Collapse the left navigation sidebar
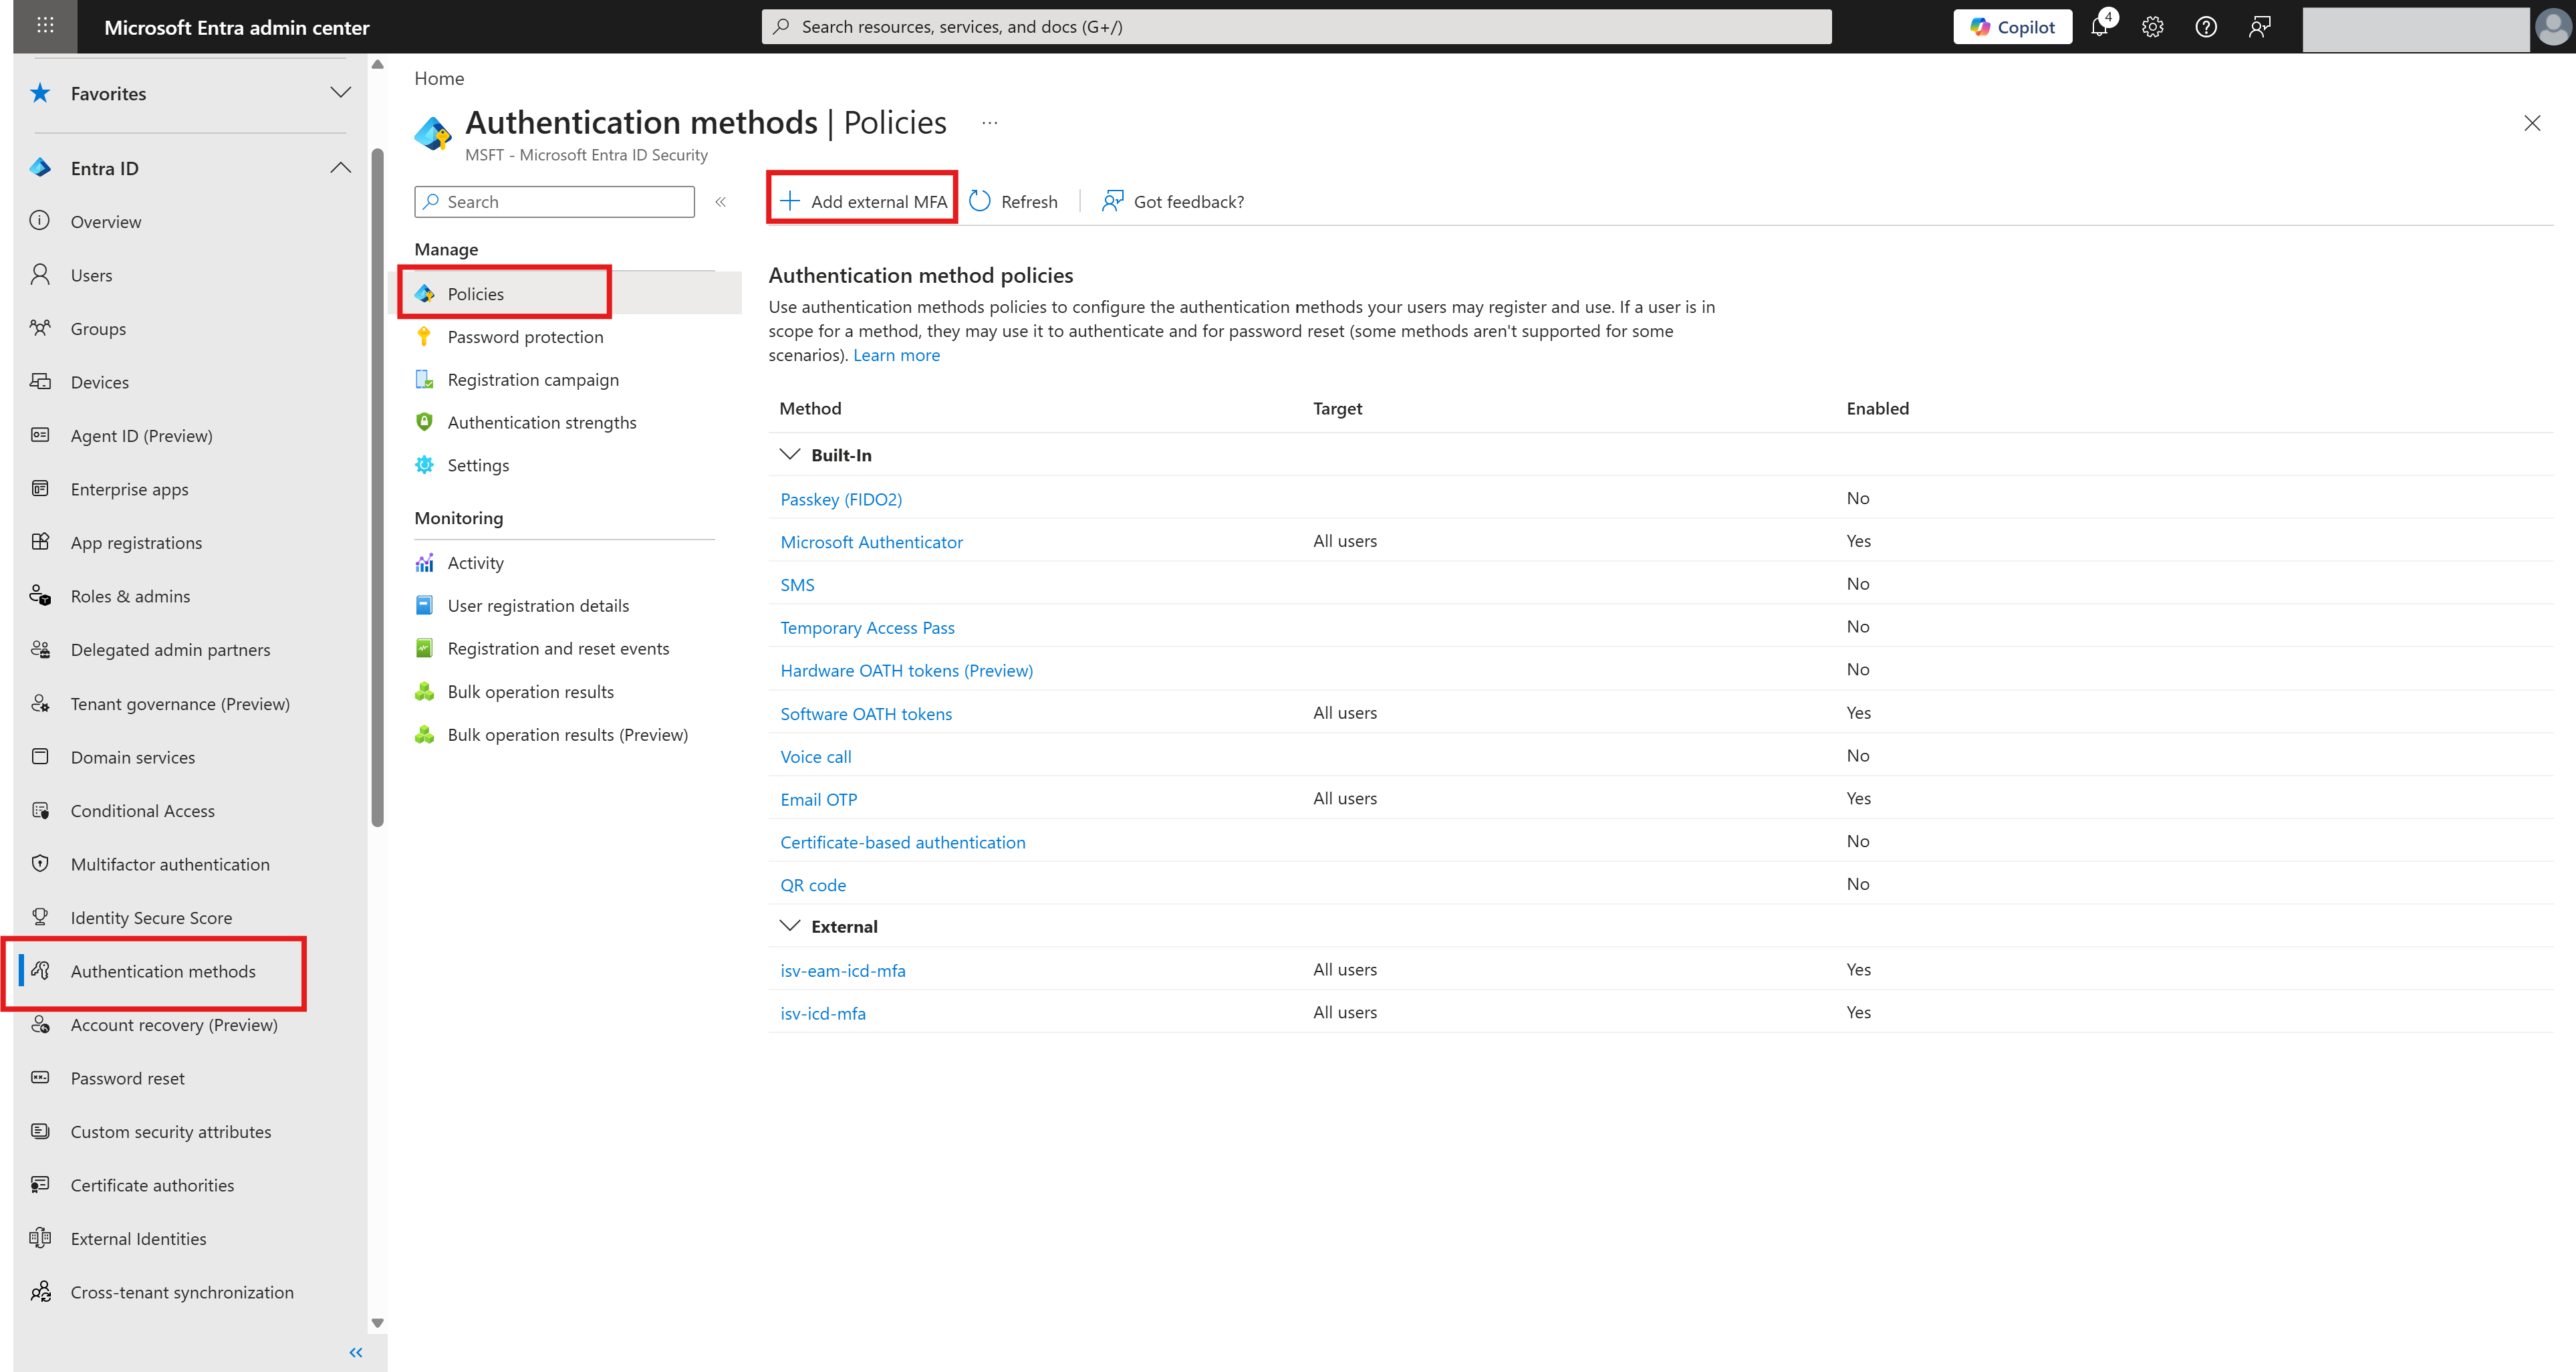This screenshot has height=1372, width=2576. 356,1353
